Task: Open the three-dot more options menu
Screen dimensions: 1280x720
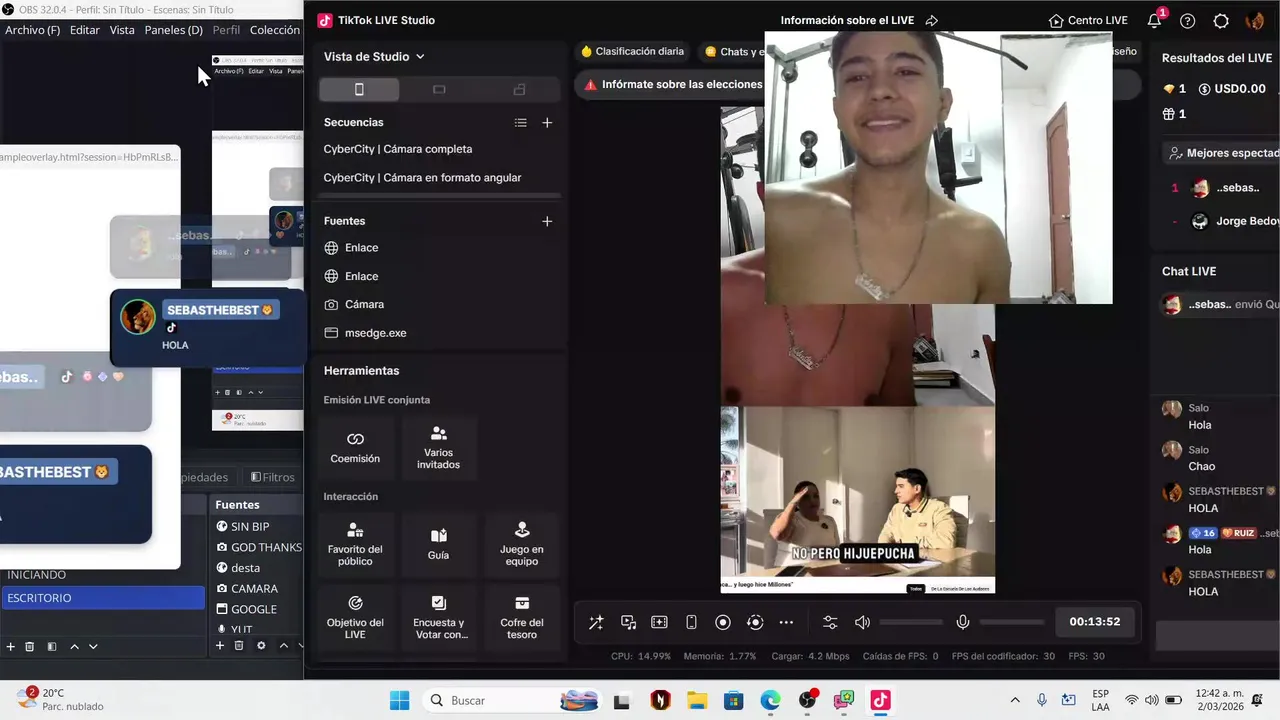Action: coord(786,622)
